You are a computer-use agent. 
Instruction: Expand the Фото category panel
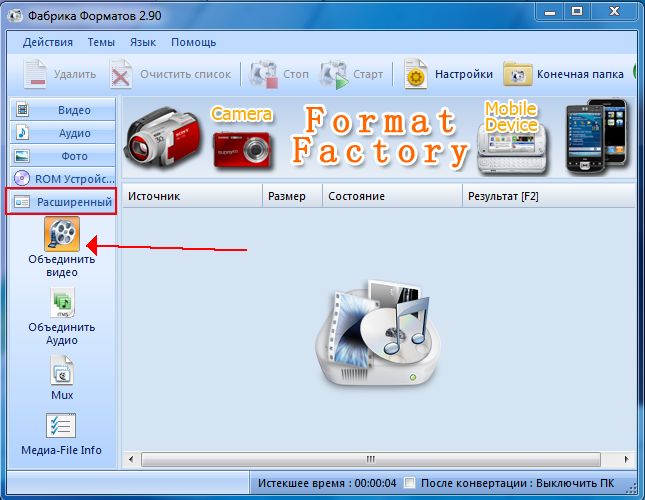63,156
